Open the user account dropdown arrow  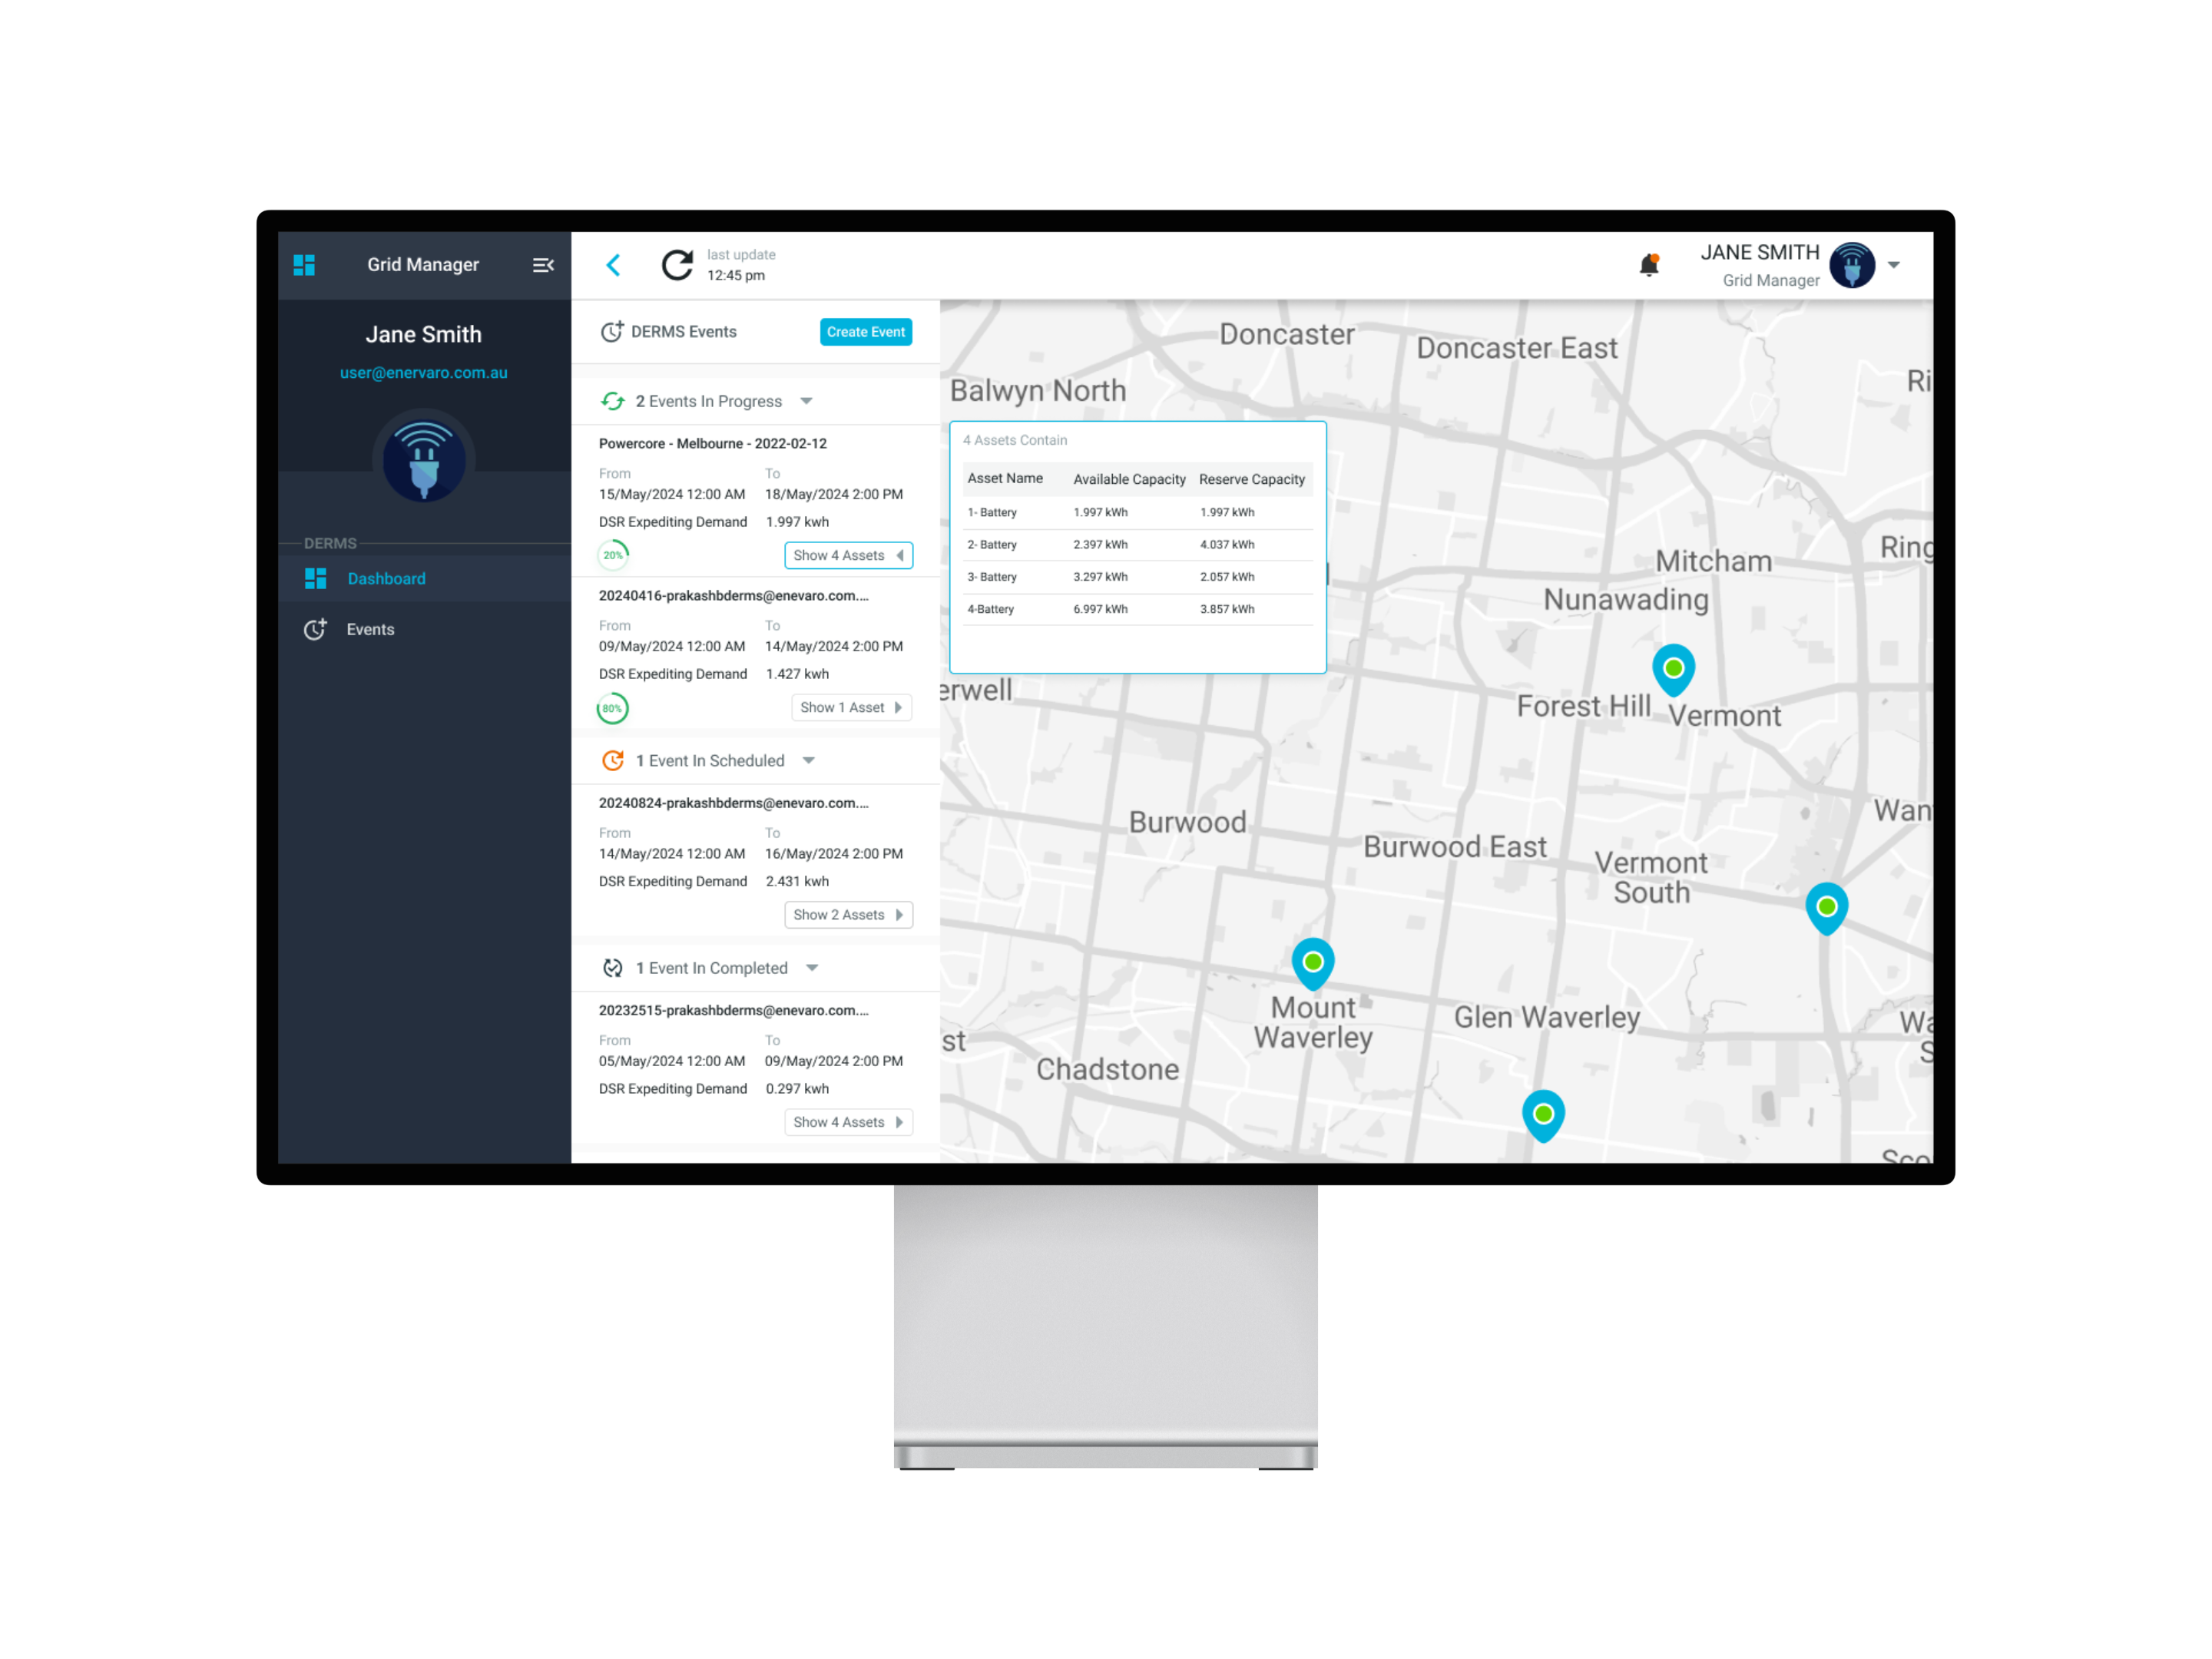[x=1894, y=266]
